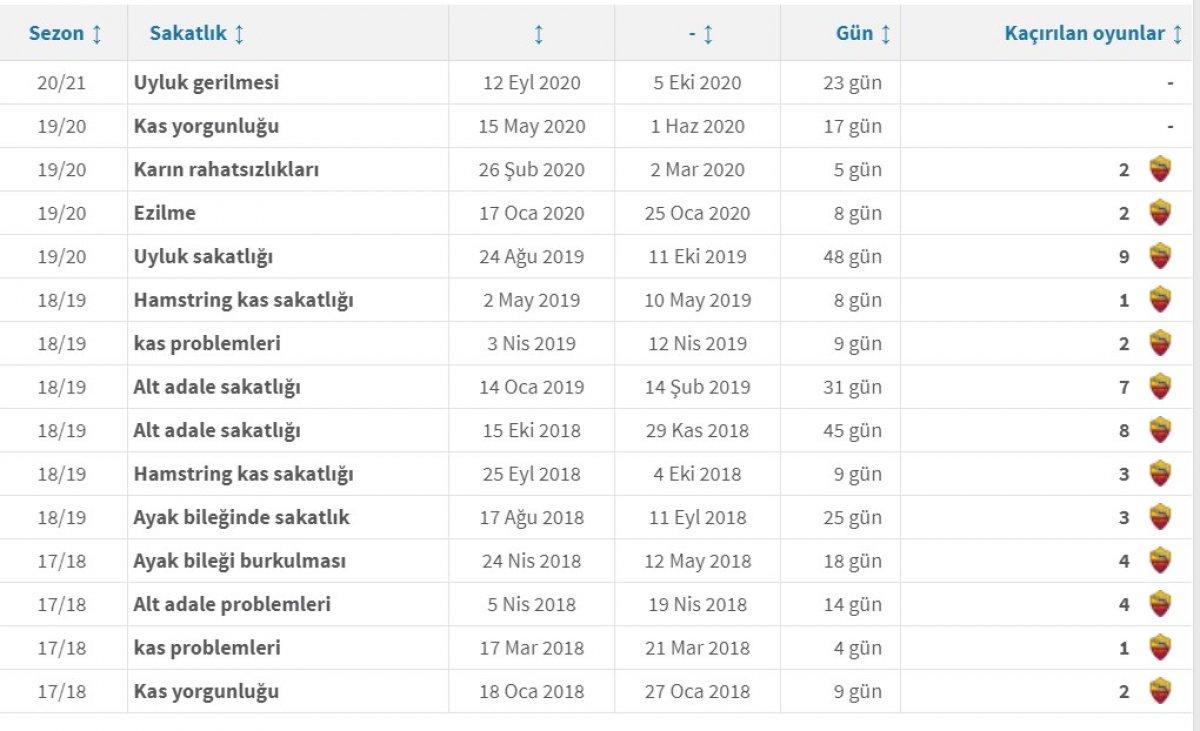Sort by Gün column header

(863, 34)
